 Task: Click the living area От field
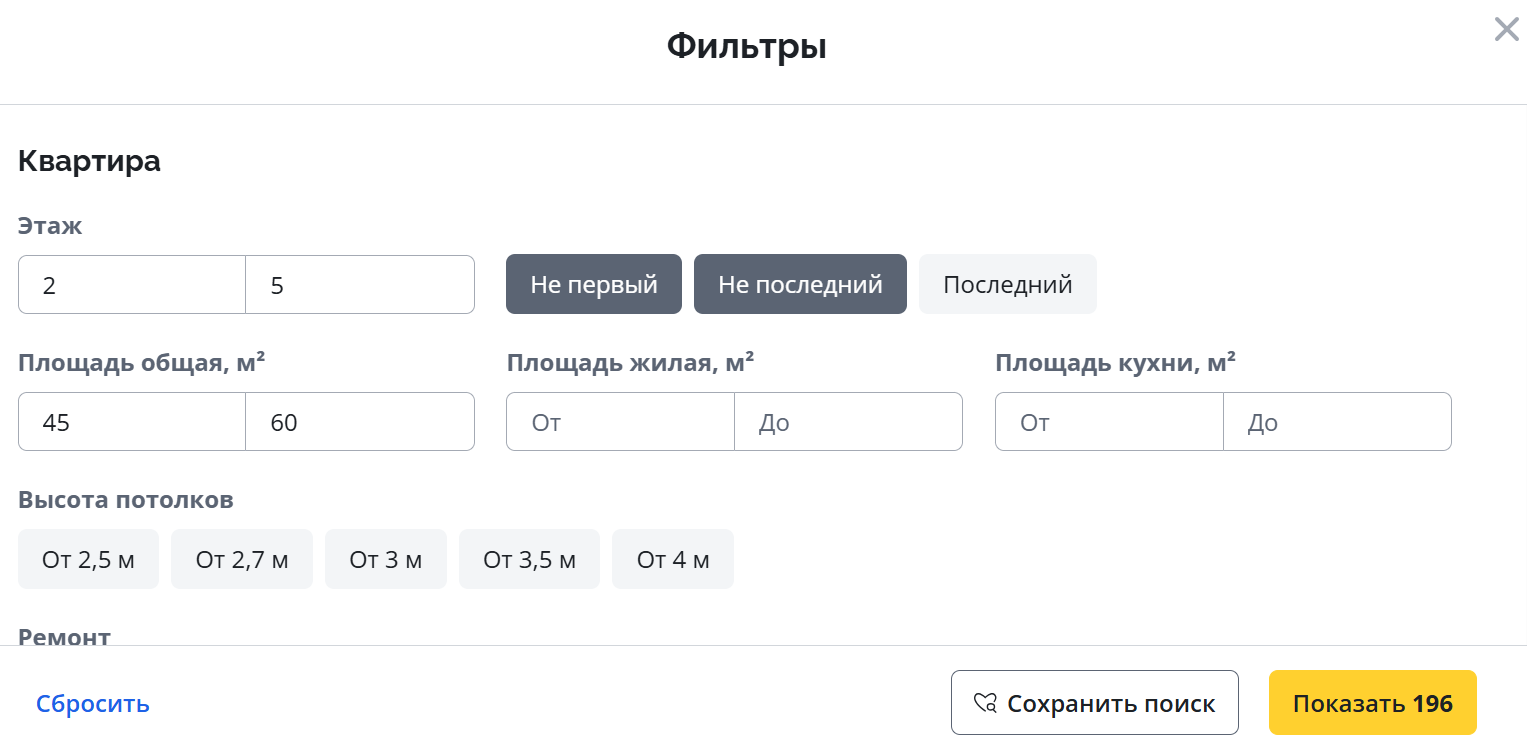tap(620, 422)
